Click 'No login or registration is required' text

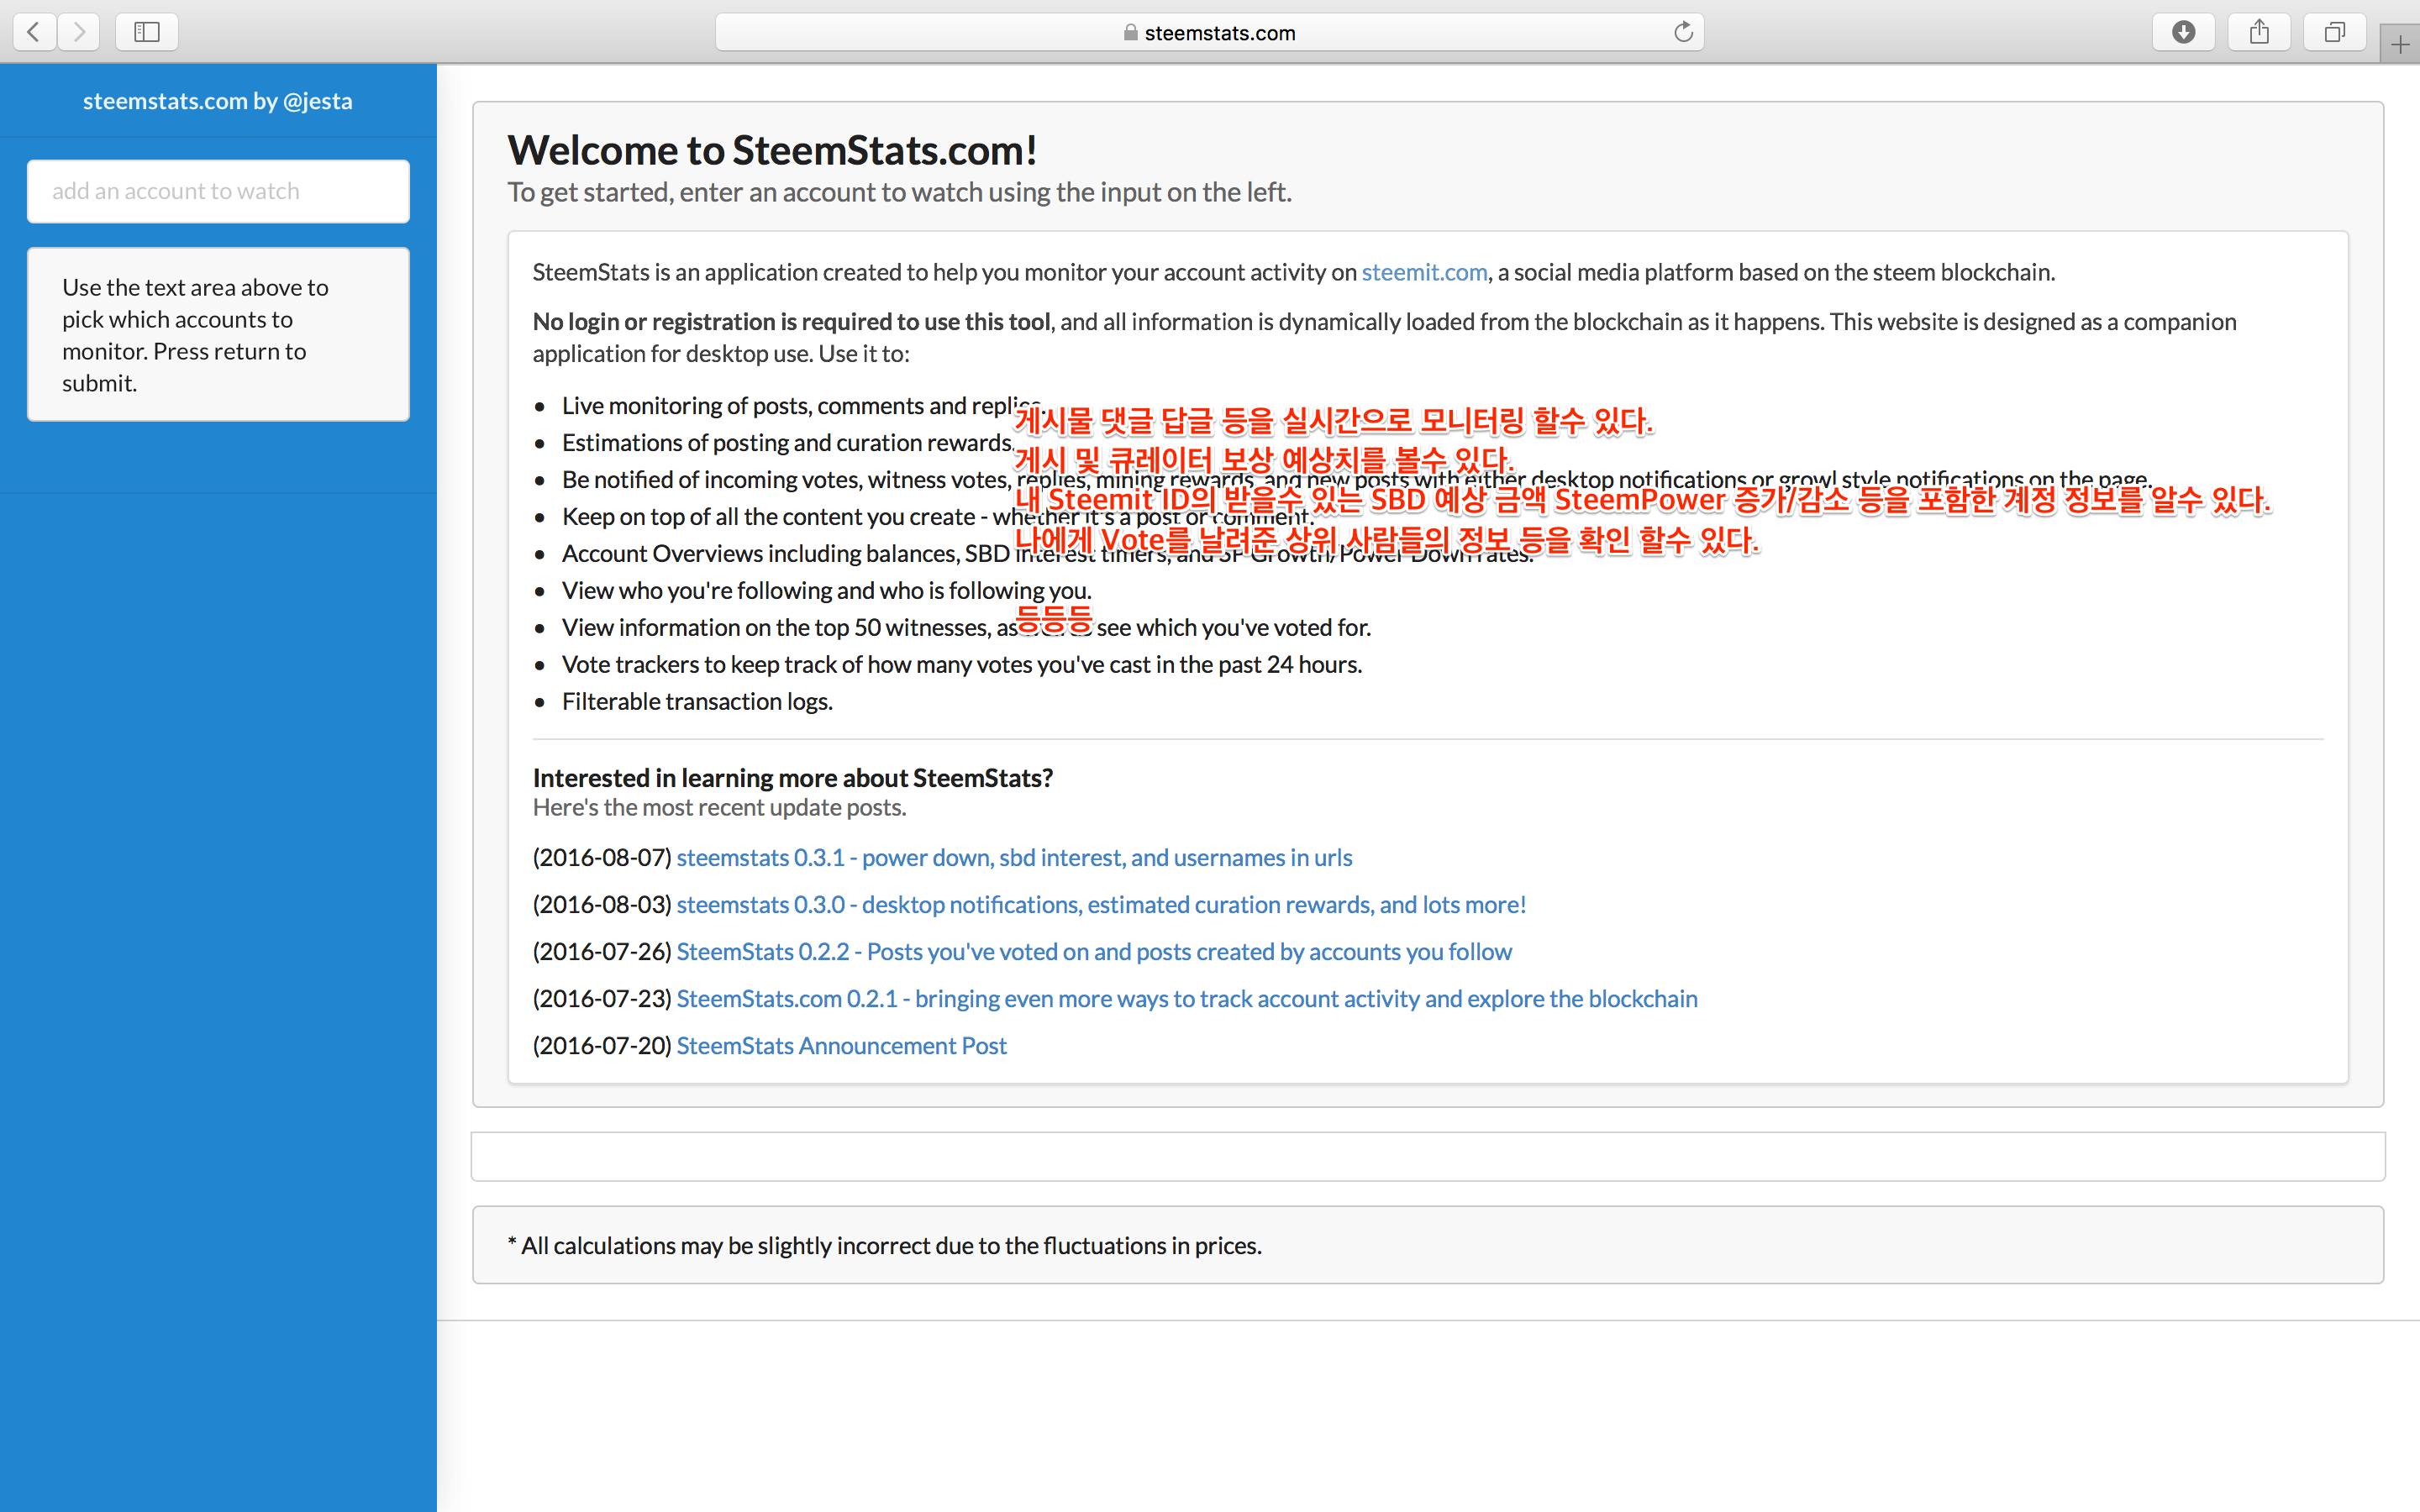(791, 321)
